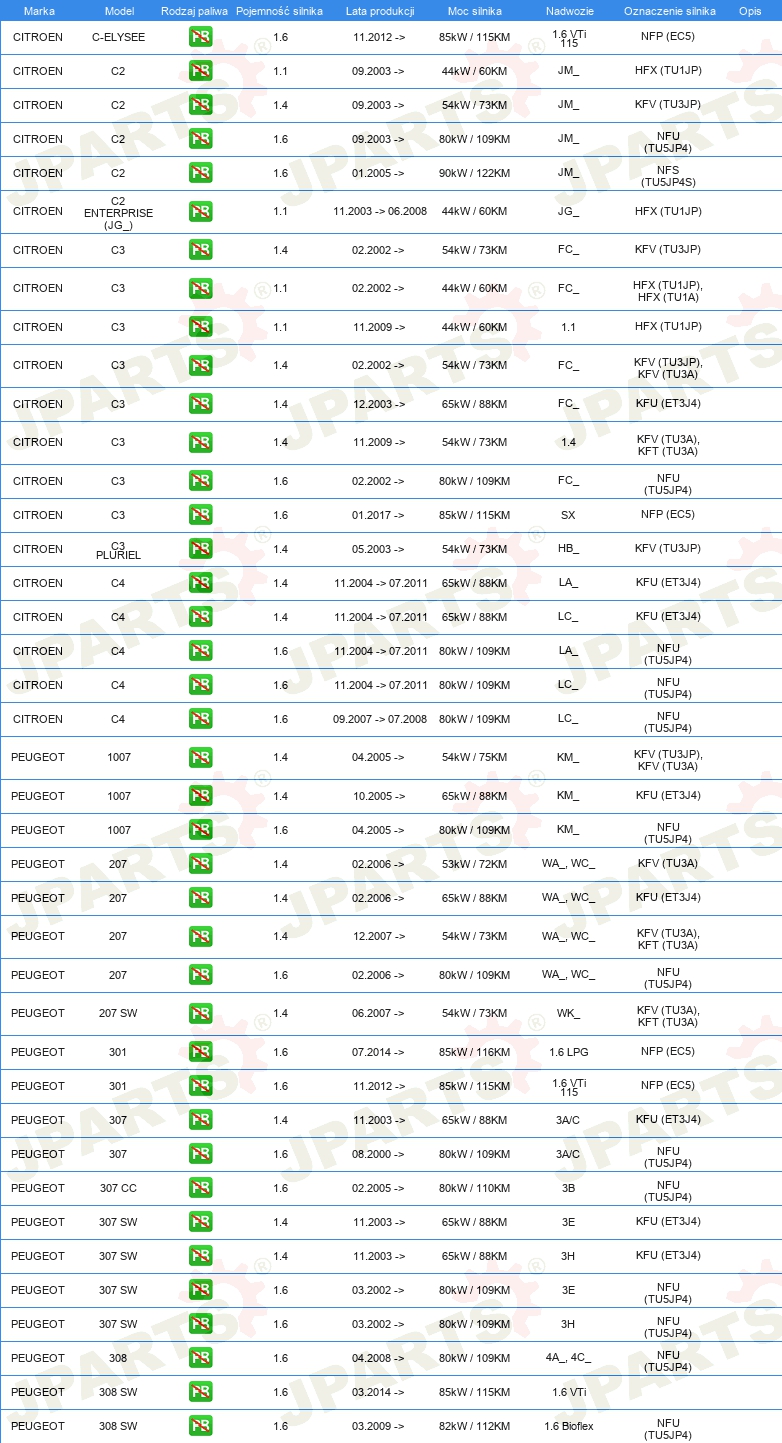Select the '11.2003 -> 06.2008' production years cell

380,211
